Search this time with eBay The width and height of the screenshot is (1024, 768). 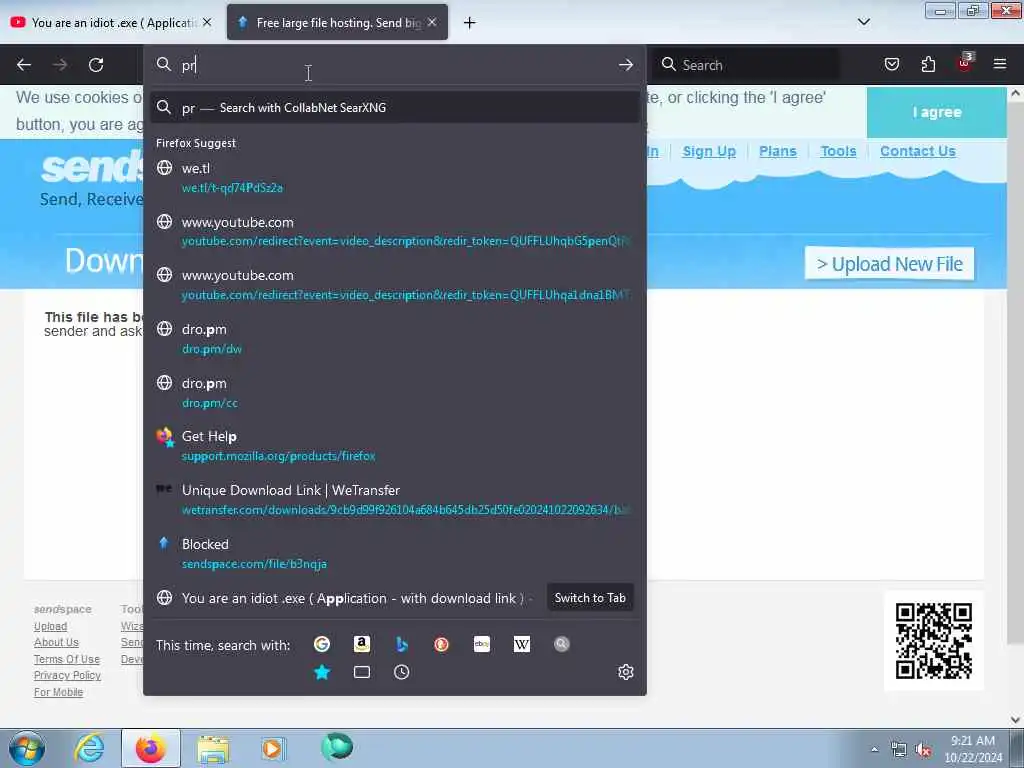(481, 644)
